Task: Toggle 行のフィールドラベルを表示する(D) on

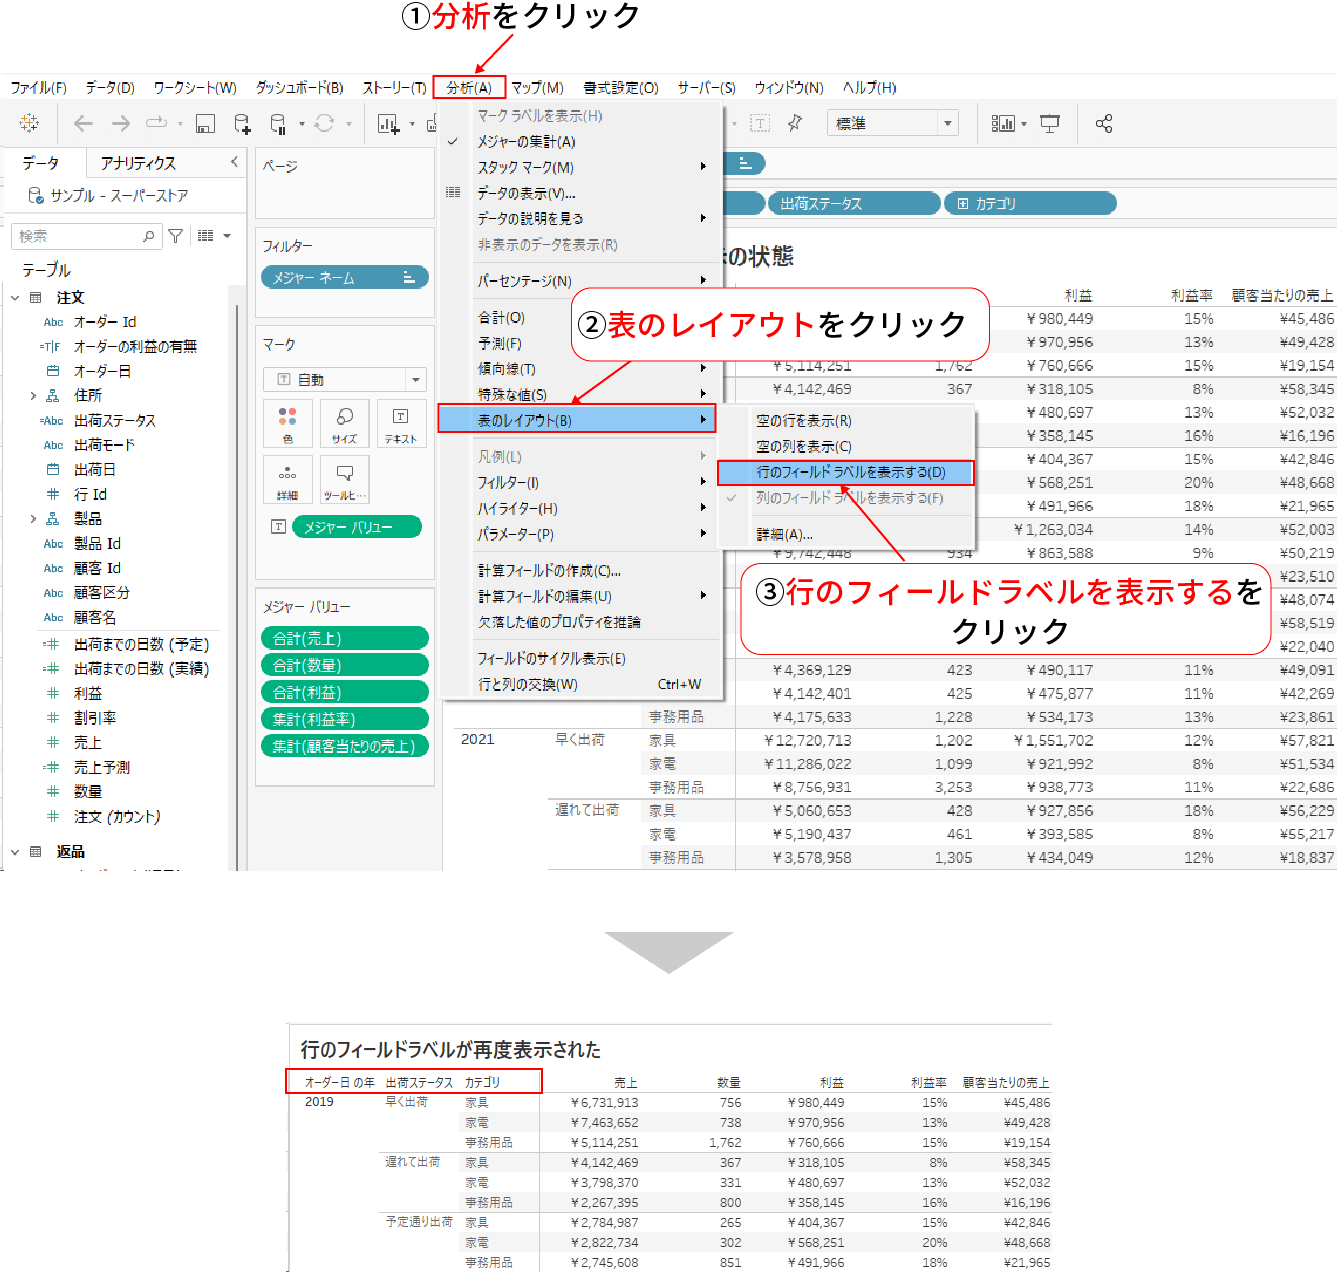Action: [849, 471]
